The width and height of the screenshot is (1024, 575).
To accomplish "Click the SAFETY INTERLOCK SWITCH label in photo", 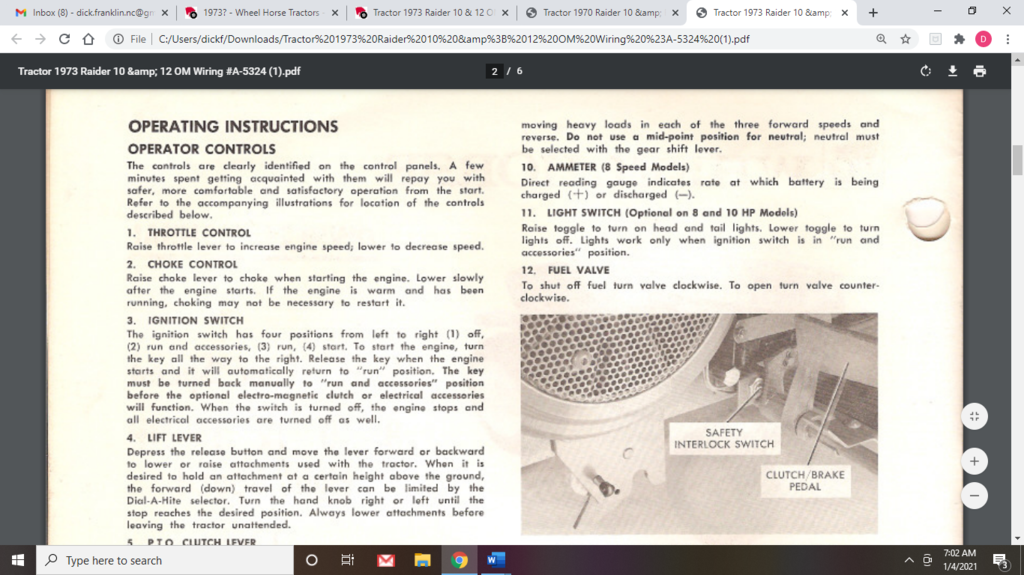I will pyautogui.click(x=724, y=438).
